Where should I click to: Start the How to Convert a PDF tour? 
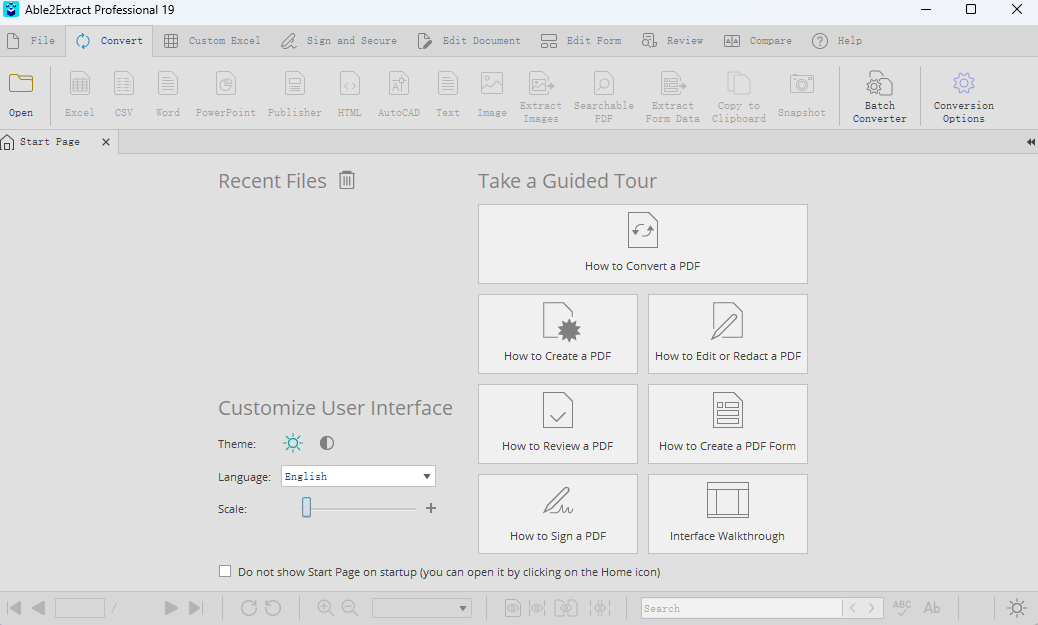(642, 243)
